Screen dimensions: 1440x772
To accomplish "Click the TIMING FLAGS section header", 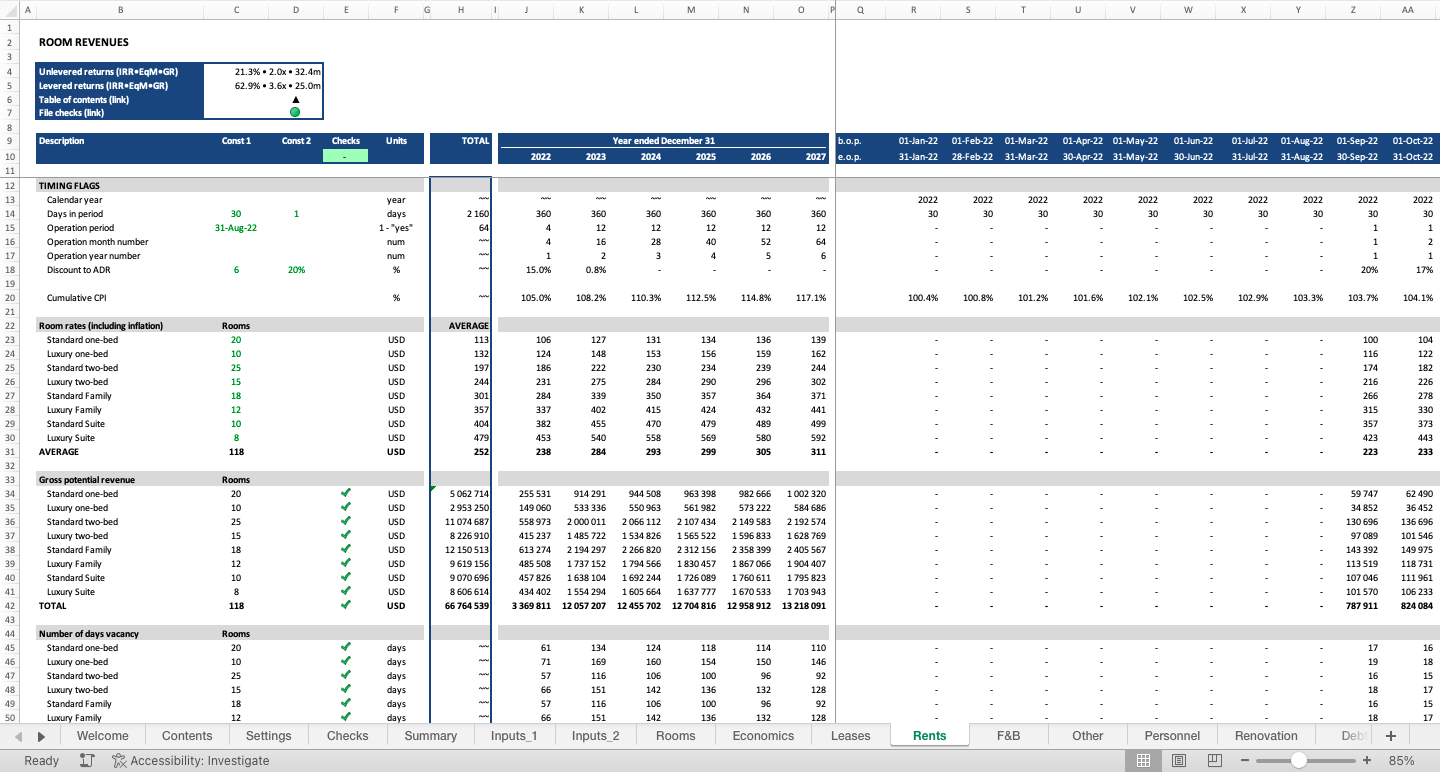I will 69,186.
